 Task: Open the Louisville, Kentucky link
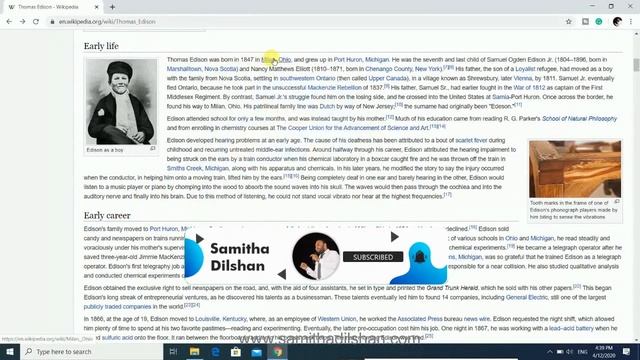point(220,319)
